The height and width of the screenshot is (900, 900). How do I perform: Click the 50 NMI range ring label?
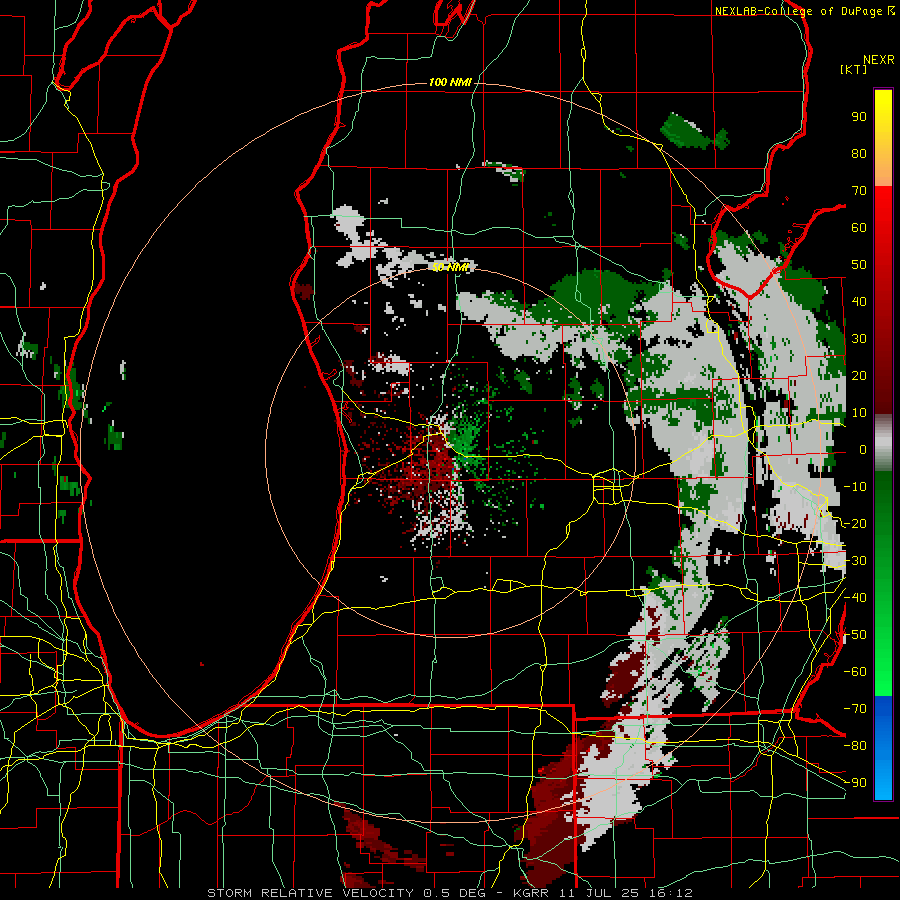pos(451,267)
